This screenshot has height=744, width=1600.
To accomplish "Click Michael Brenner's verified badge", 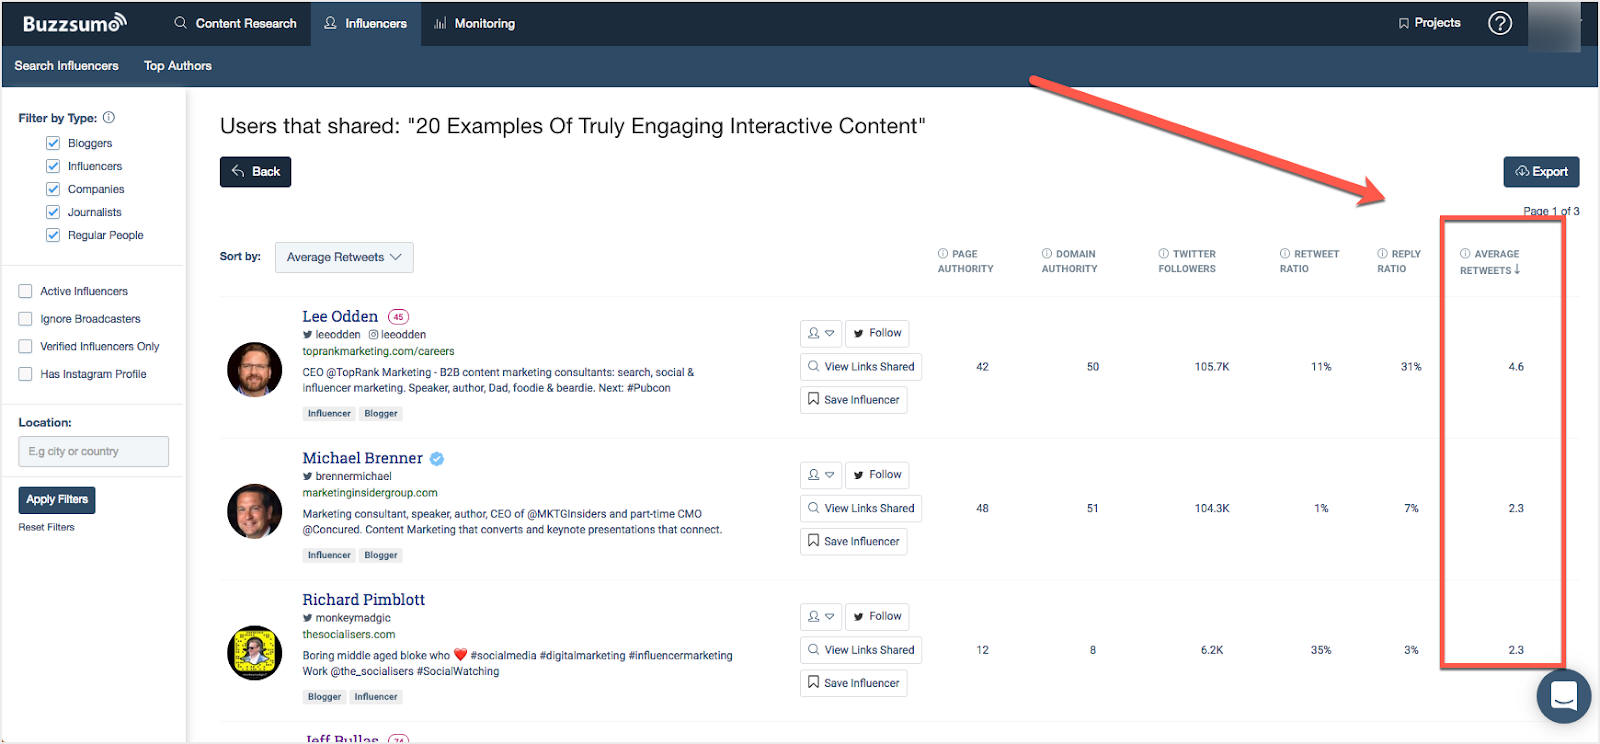I will (437, 459).
